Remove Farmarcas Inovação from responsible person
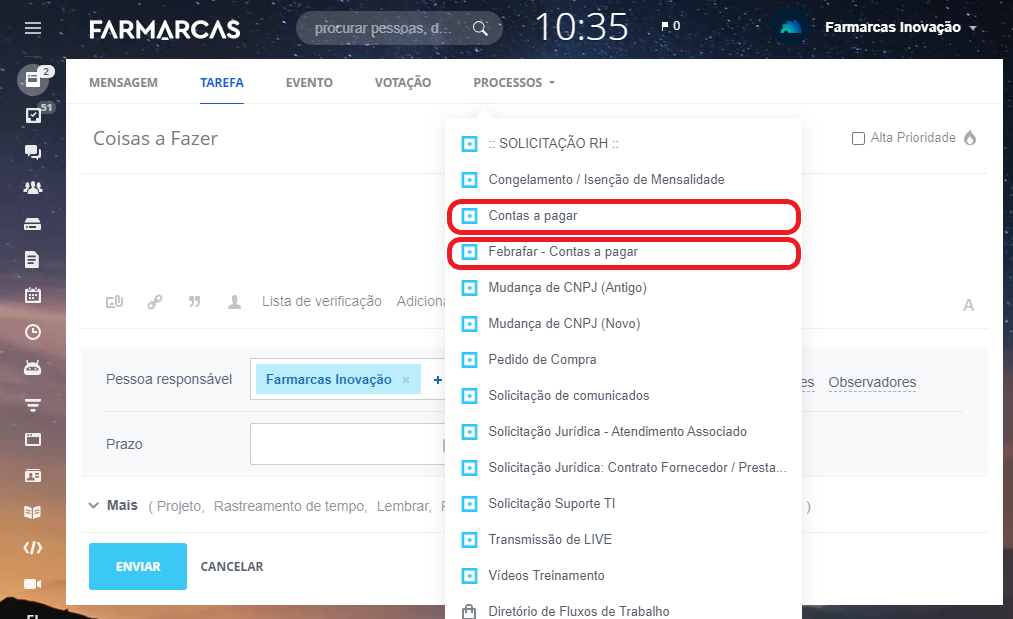 click(406, 380)
